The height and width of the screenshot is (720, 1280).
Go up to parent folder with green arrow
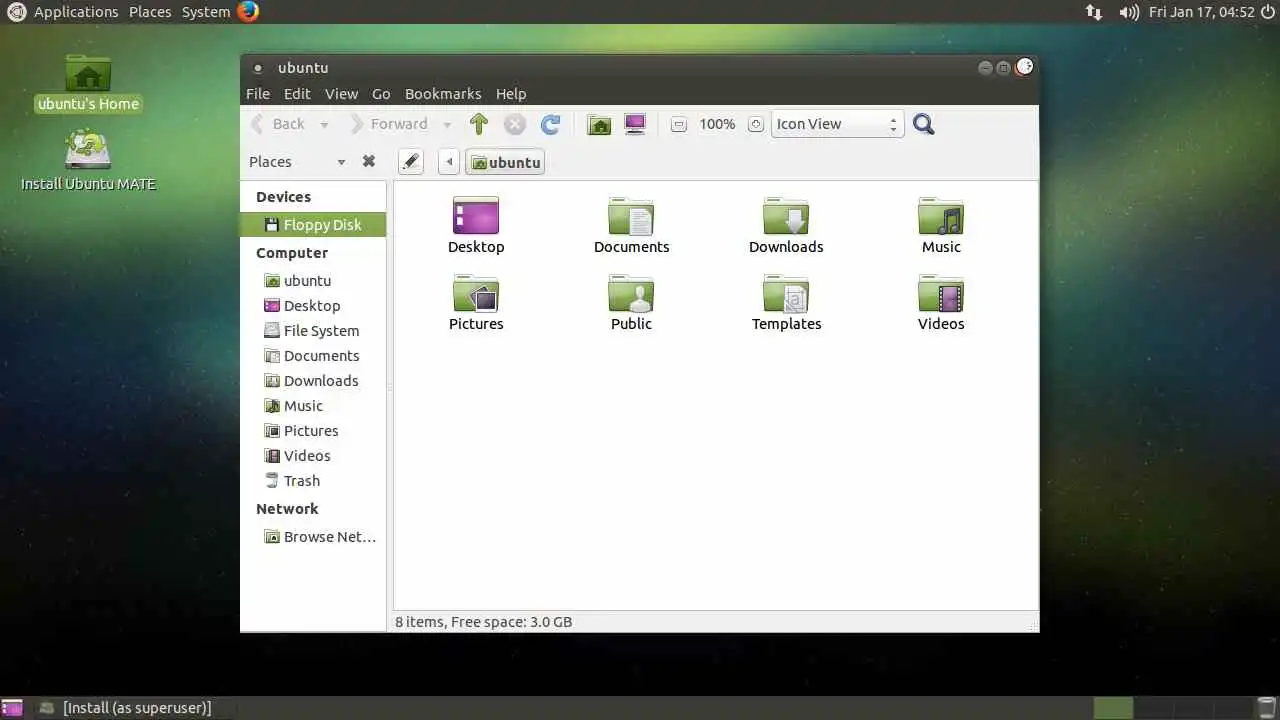click(479, 124)
